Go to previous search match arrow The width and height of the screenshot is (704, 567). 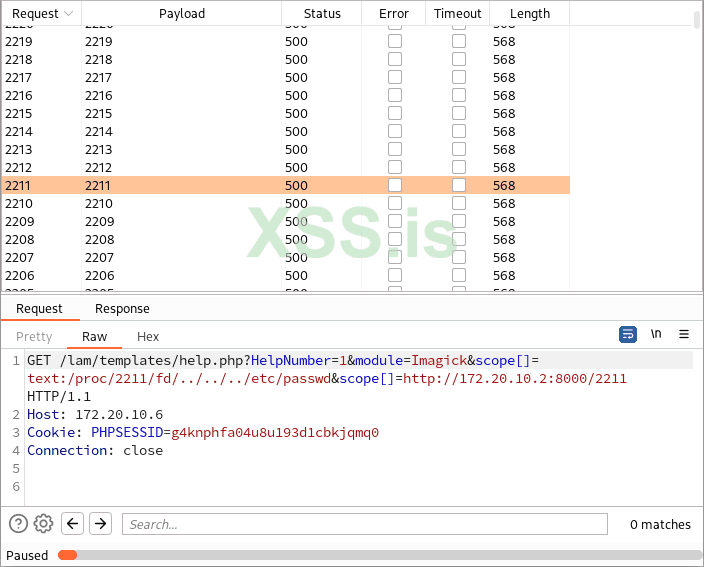click(x=72, y=523)
